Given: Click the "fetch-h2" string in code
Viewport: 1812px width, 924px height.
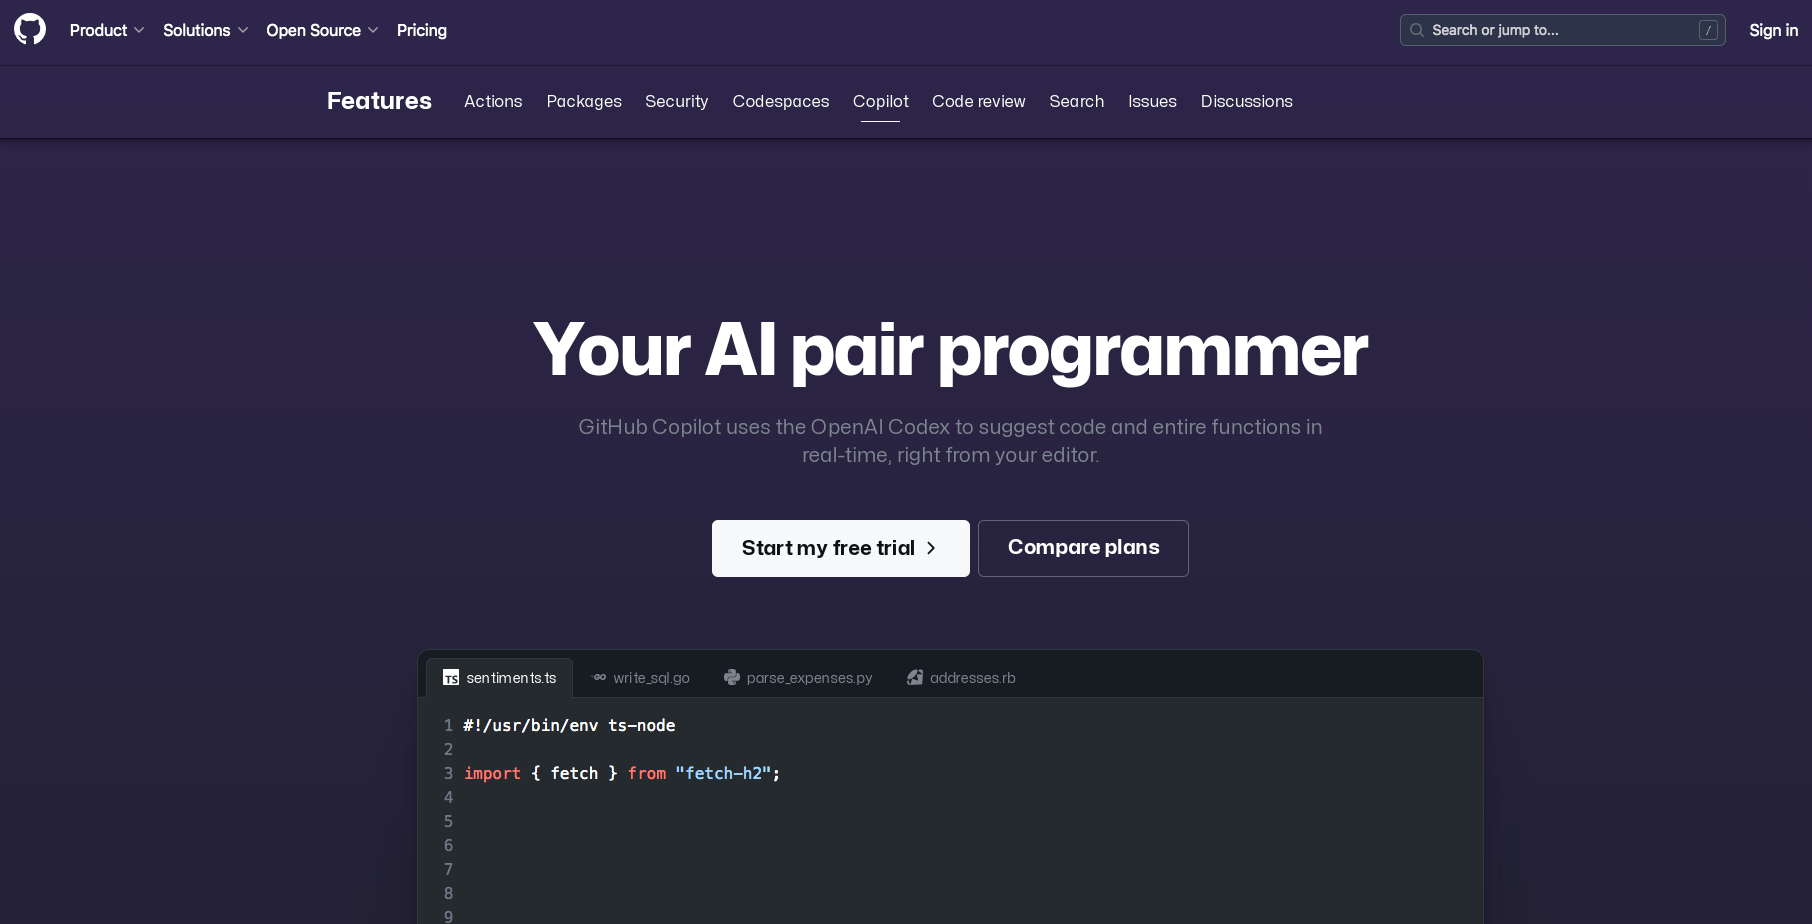Looking at the screenshot, I should click(x=723, y=773).
